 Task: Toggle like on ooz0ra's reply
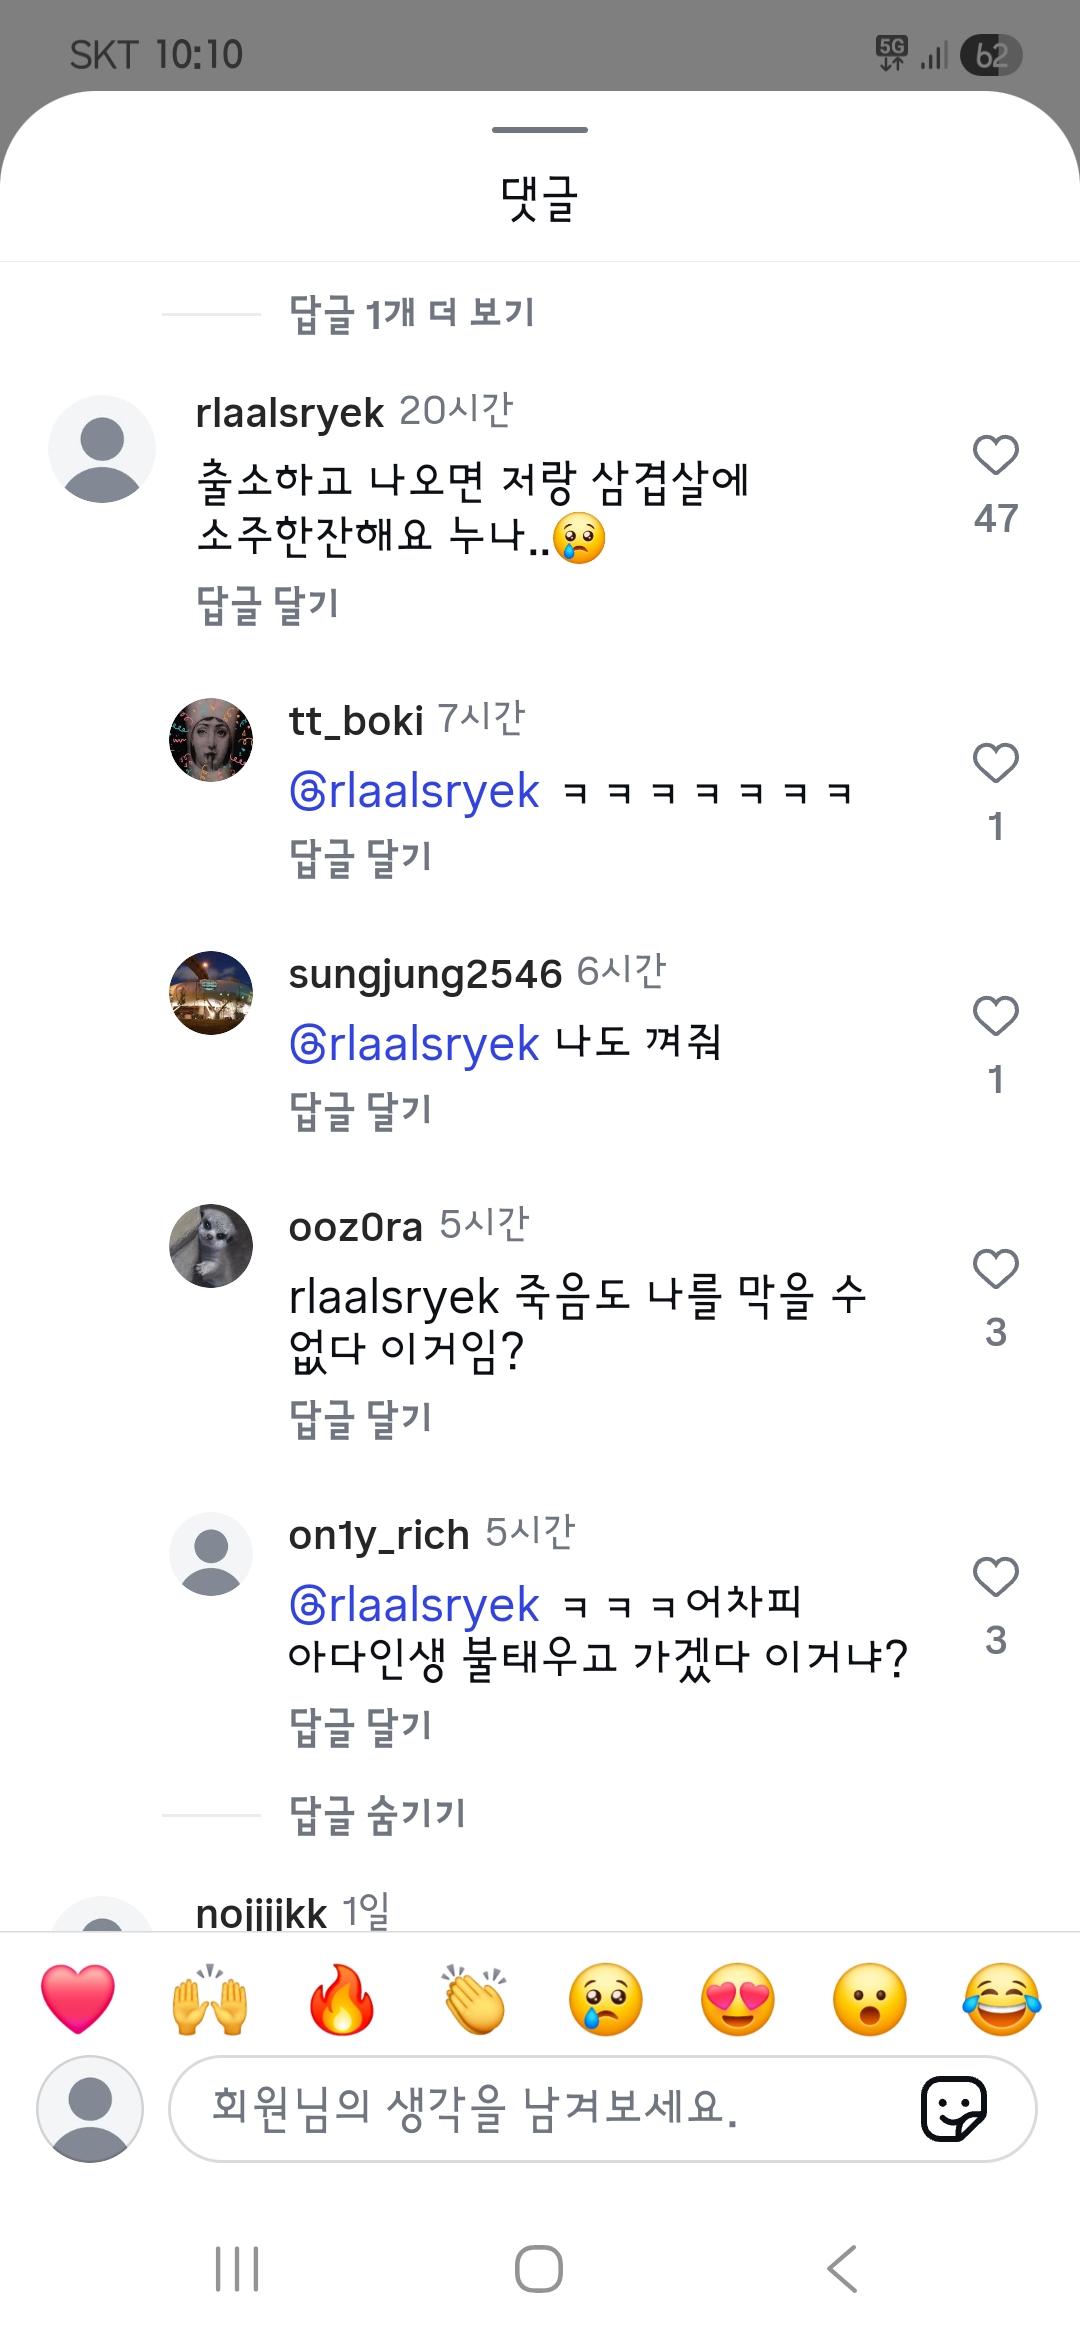pyautogui.click(x=996, y=1270)
